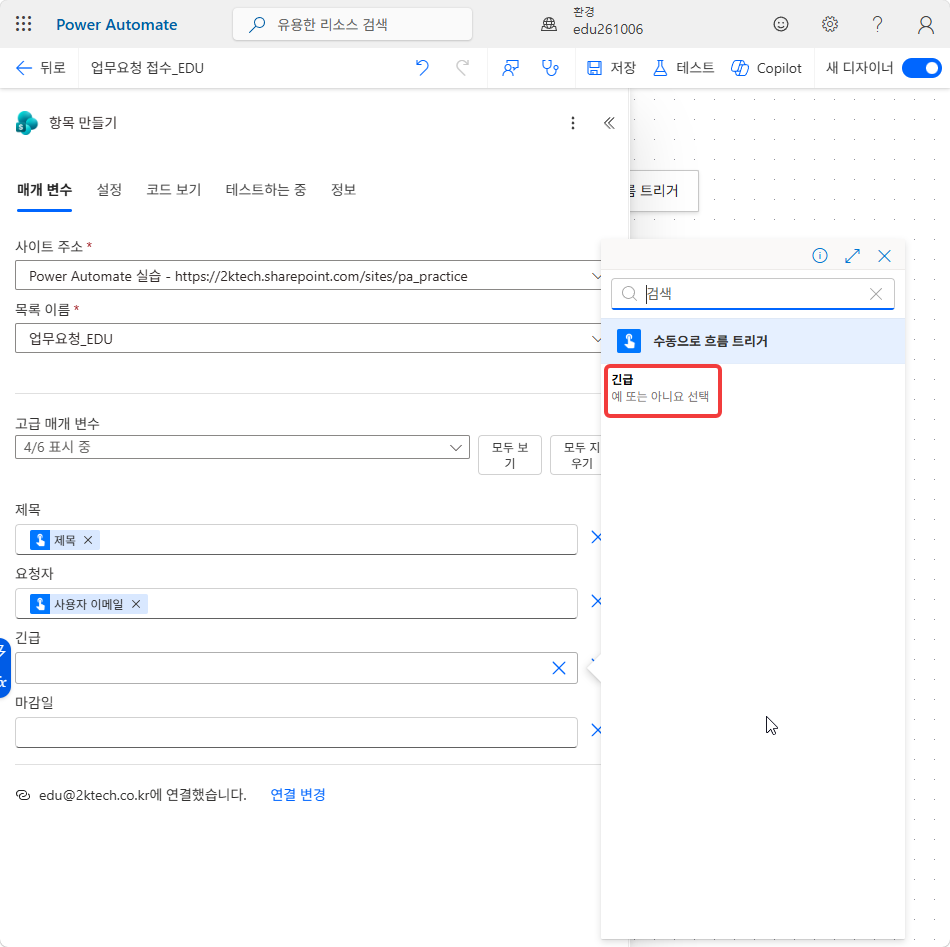Click the dynamic content 검색 box
This screenshot has height=947, width=950.
(x=752, y=294)
